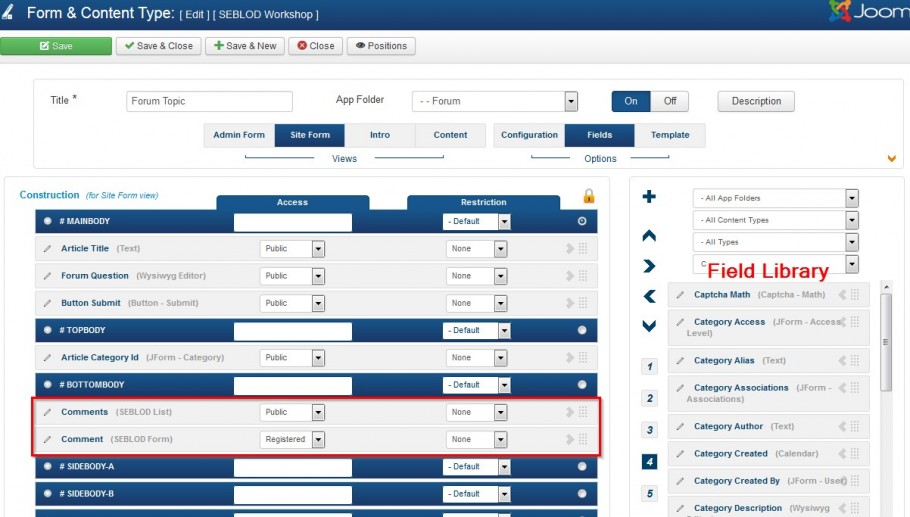This screenshot has height=517, width=910.
Task: Edit Category Author library pencil icon
Action: click(x=680, y=426)
